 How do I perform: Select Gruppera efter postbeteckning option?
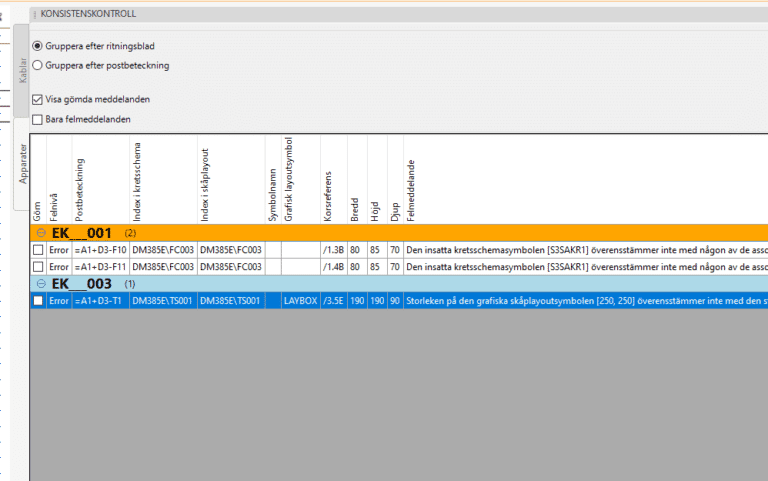pos(38,65)
